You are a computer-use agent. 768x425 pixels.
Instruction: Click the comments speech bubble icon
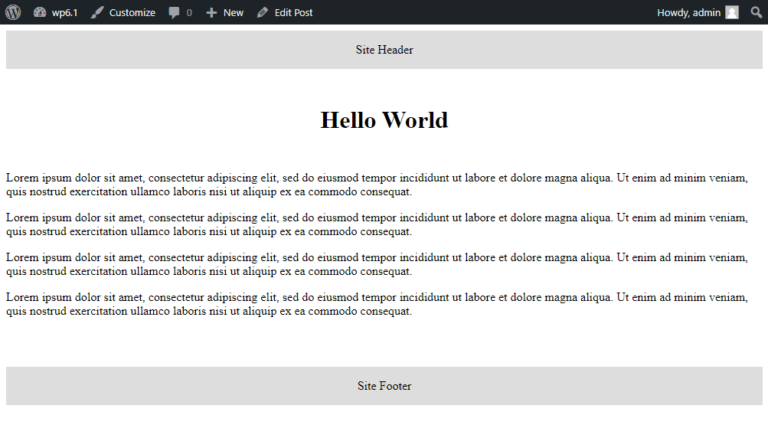pos(175,12)
